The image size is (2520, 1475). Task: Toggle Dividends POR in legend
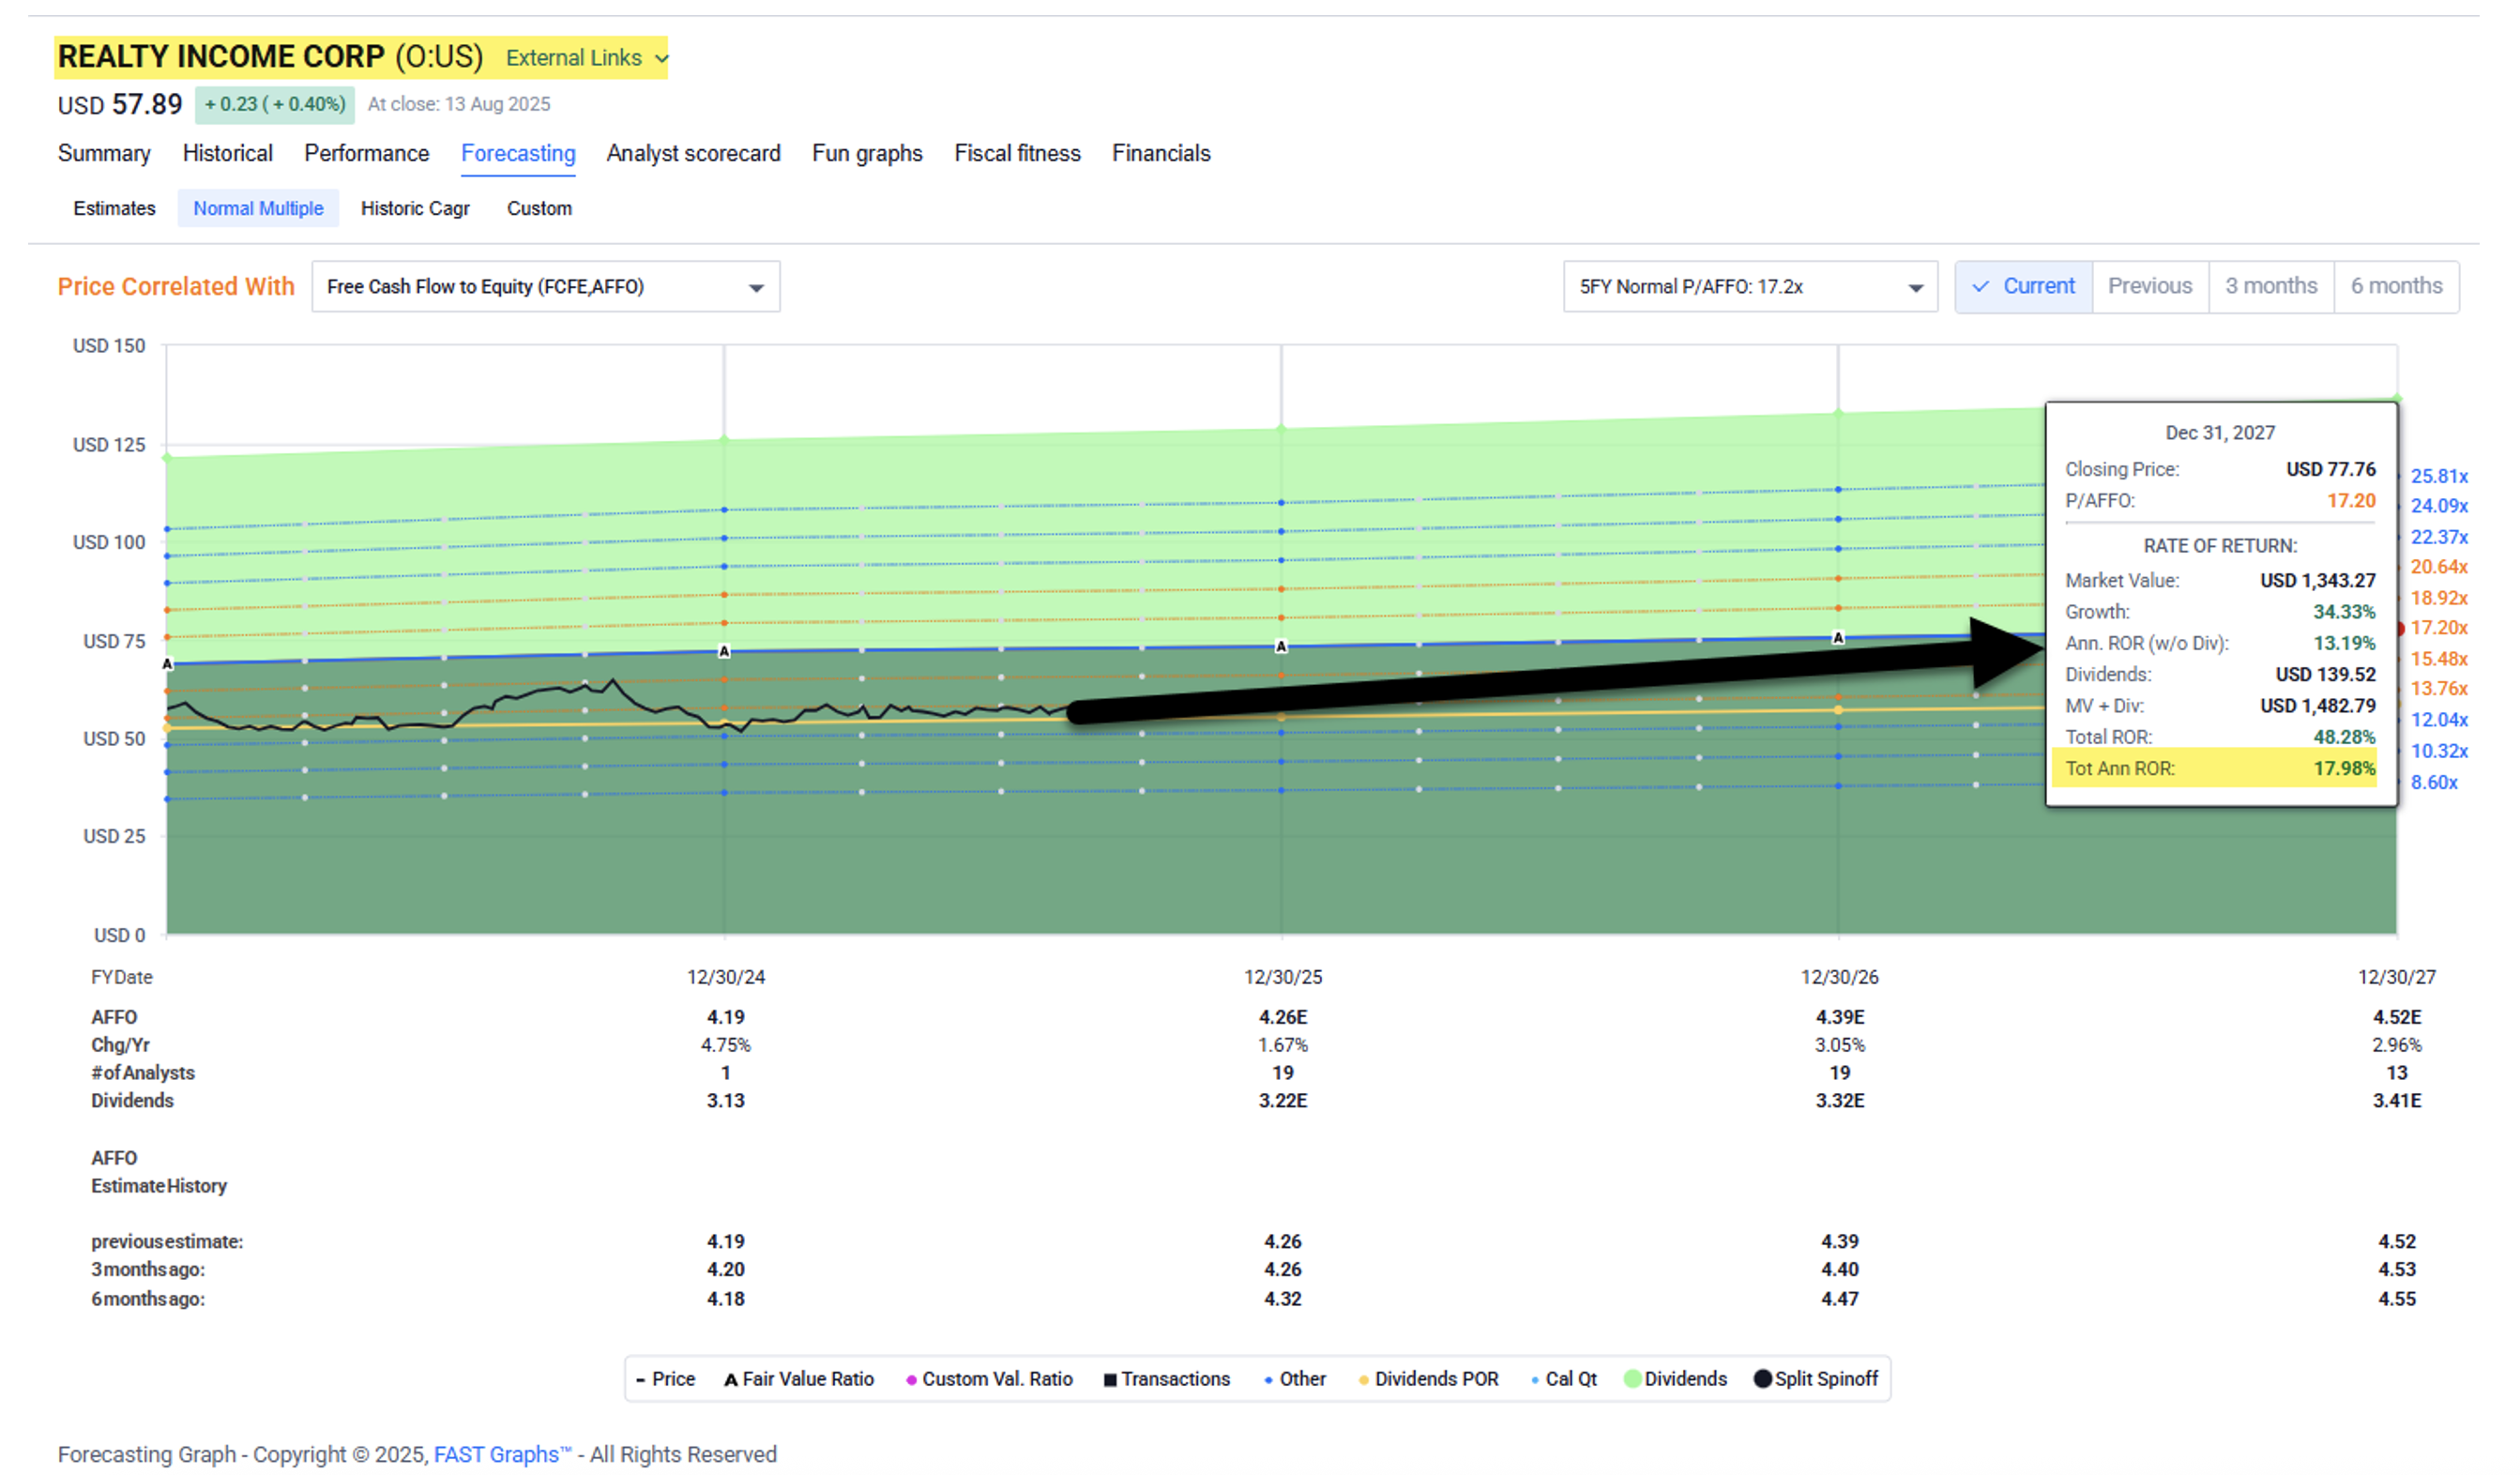1428,1379
